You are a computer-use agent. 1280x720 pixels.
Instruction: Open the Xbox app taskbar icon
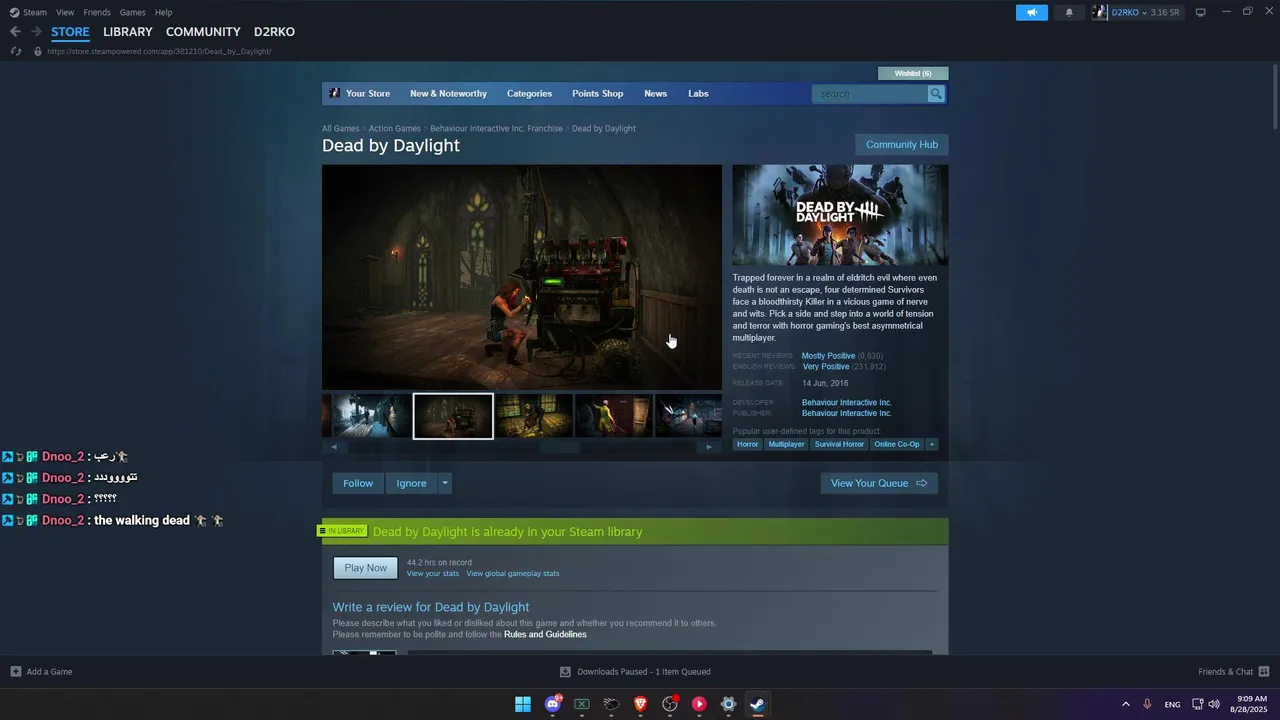582,704
